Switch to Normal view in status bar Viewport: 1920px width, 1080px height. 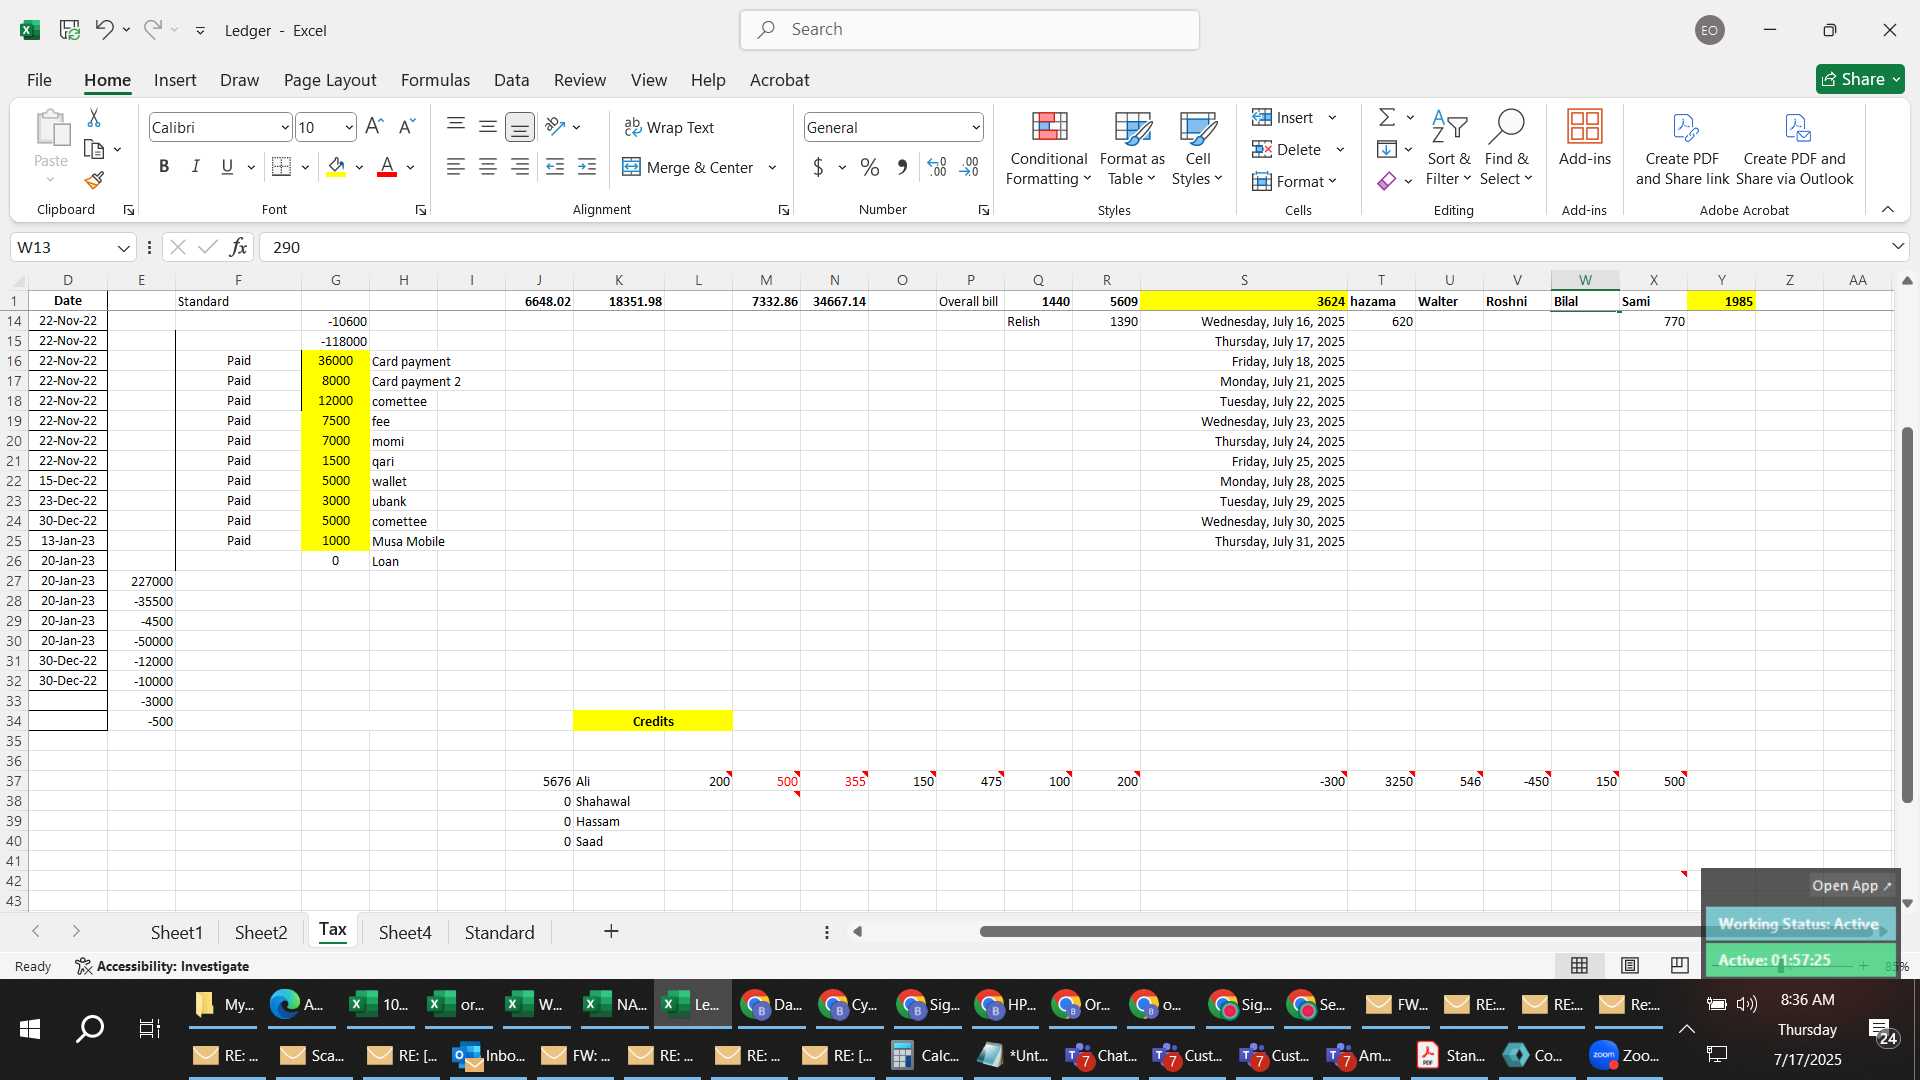pos(1580,965)
